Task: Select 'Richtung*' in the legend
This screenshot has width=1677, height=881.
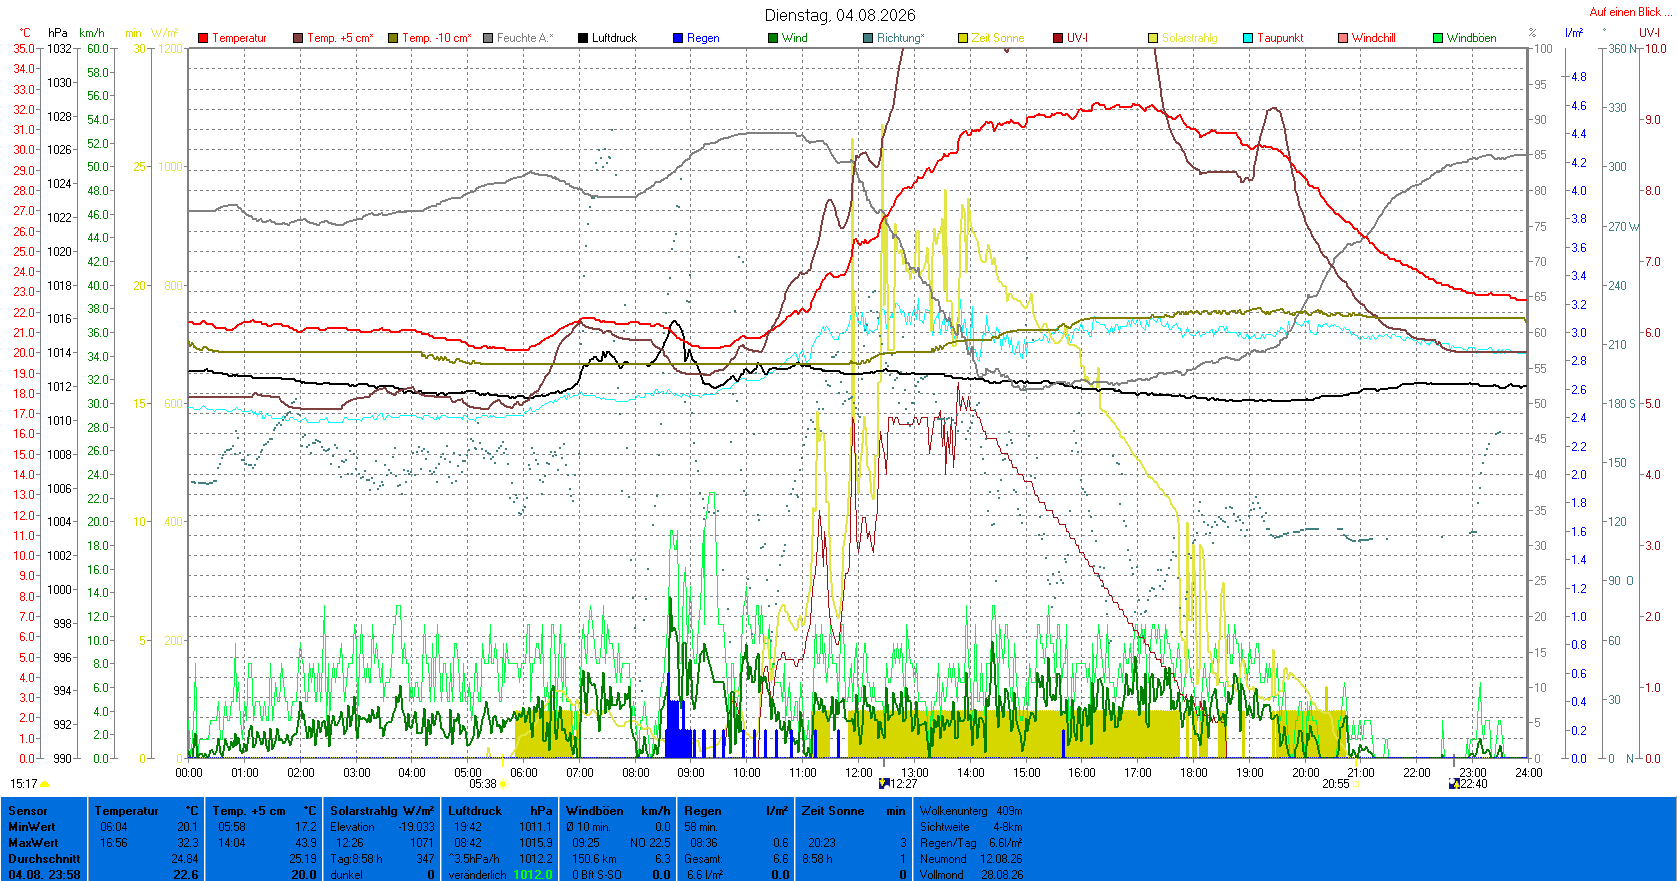Action: [901, 38]
